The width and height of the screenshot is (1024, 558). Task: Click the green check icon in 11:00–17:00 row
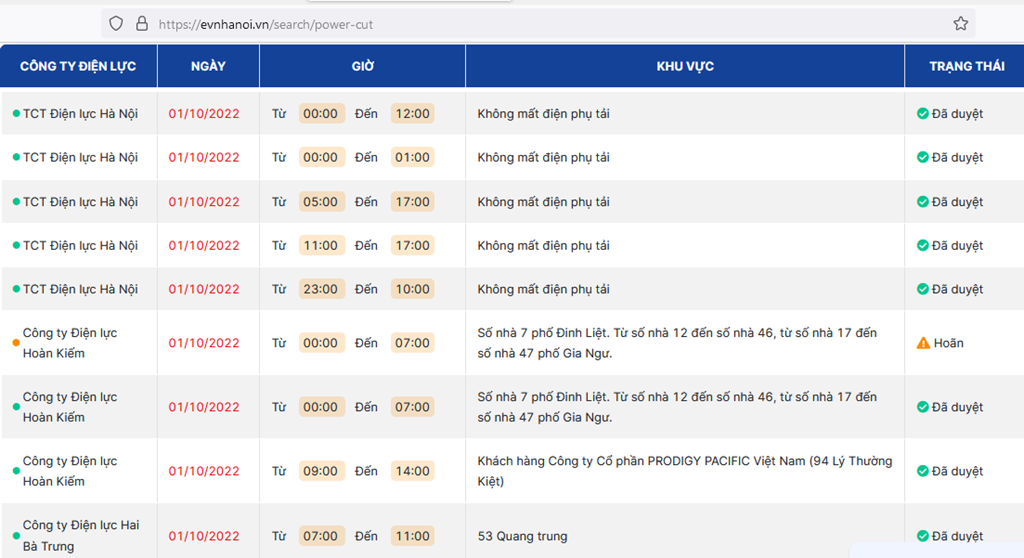[922, 246]
